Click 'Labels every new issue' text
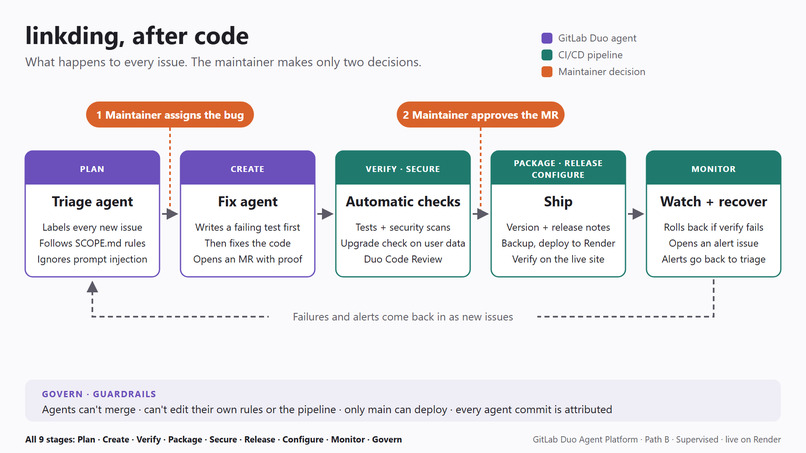The width and height of the screenshot is (806, 453). 92,227
